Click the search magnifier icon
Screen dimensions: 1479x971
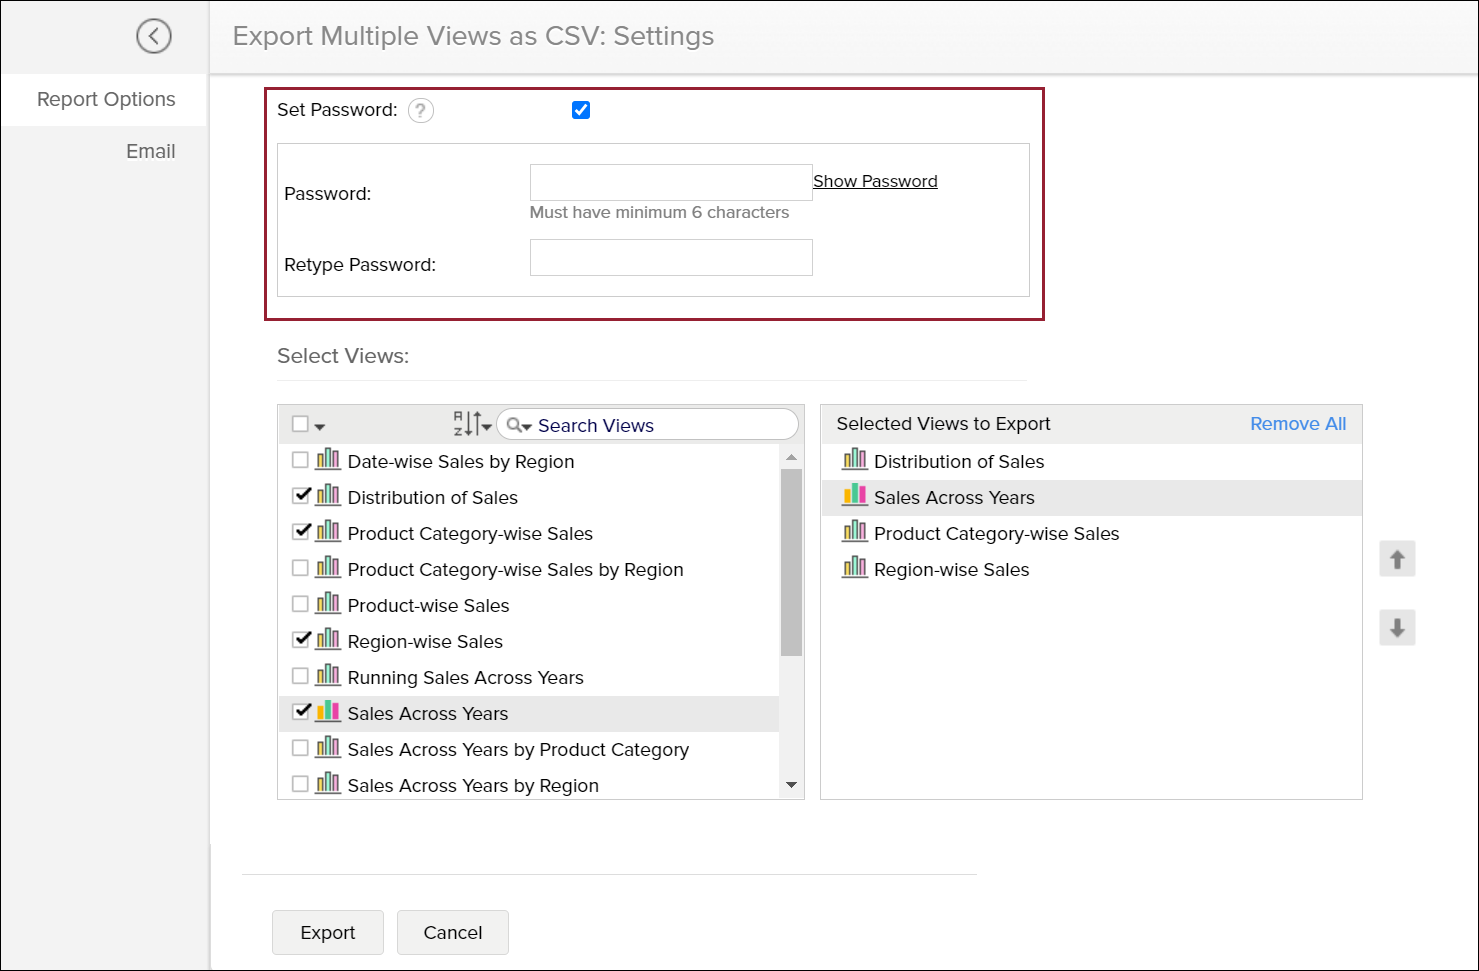[x=514, y=425]
